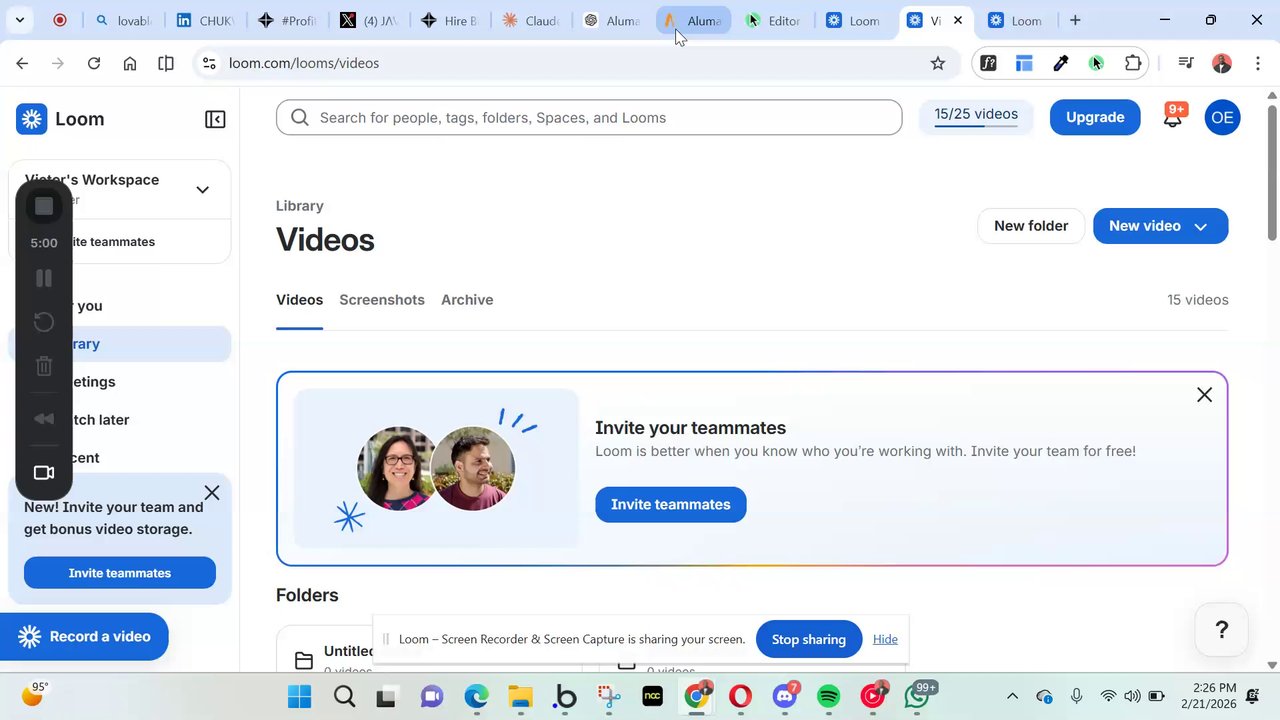The image size is (1280, 720).
Task: Click Stop sharing button
Action: (809, 639)
